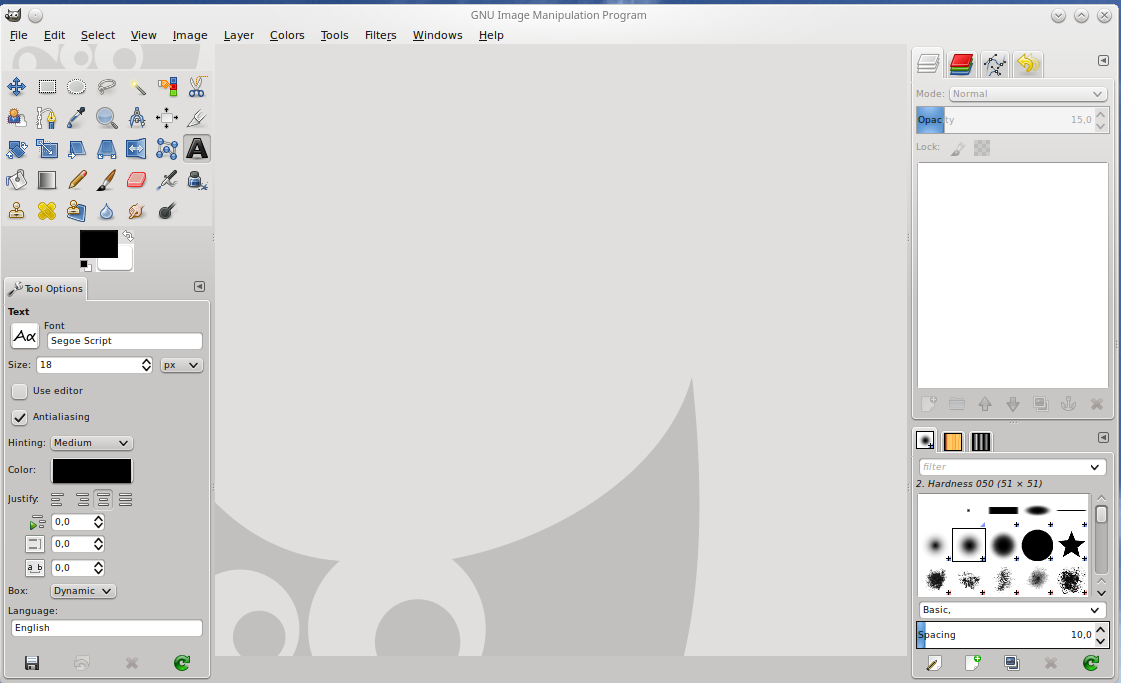Choose the Color Picker eyedropper tool
1121x683 pixels.
(76, 118)
